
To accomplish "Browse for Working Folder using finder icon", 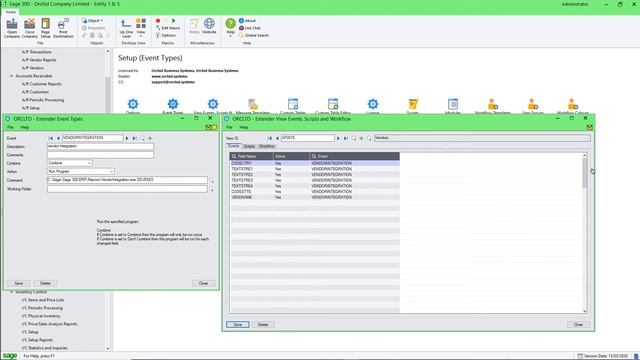I will [211, 189].
